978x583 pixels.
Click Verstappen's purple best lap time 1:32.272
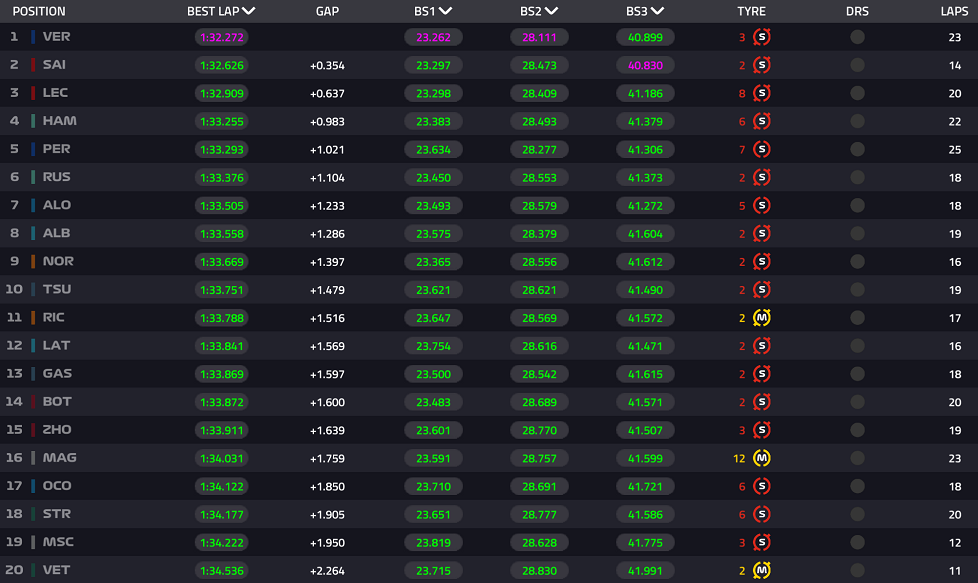pyautogui.click(x=221, y=37)
